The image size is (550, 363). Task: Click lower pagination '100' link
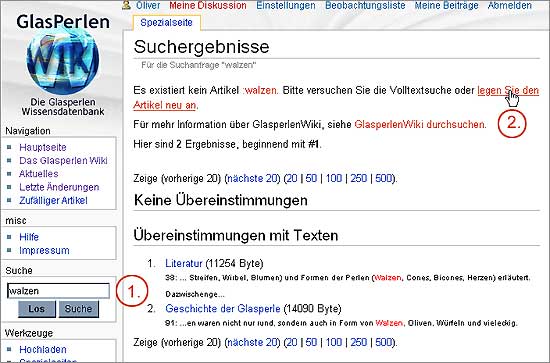334,342
